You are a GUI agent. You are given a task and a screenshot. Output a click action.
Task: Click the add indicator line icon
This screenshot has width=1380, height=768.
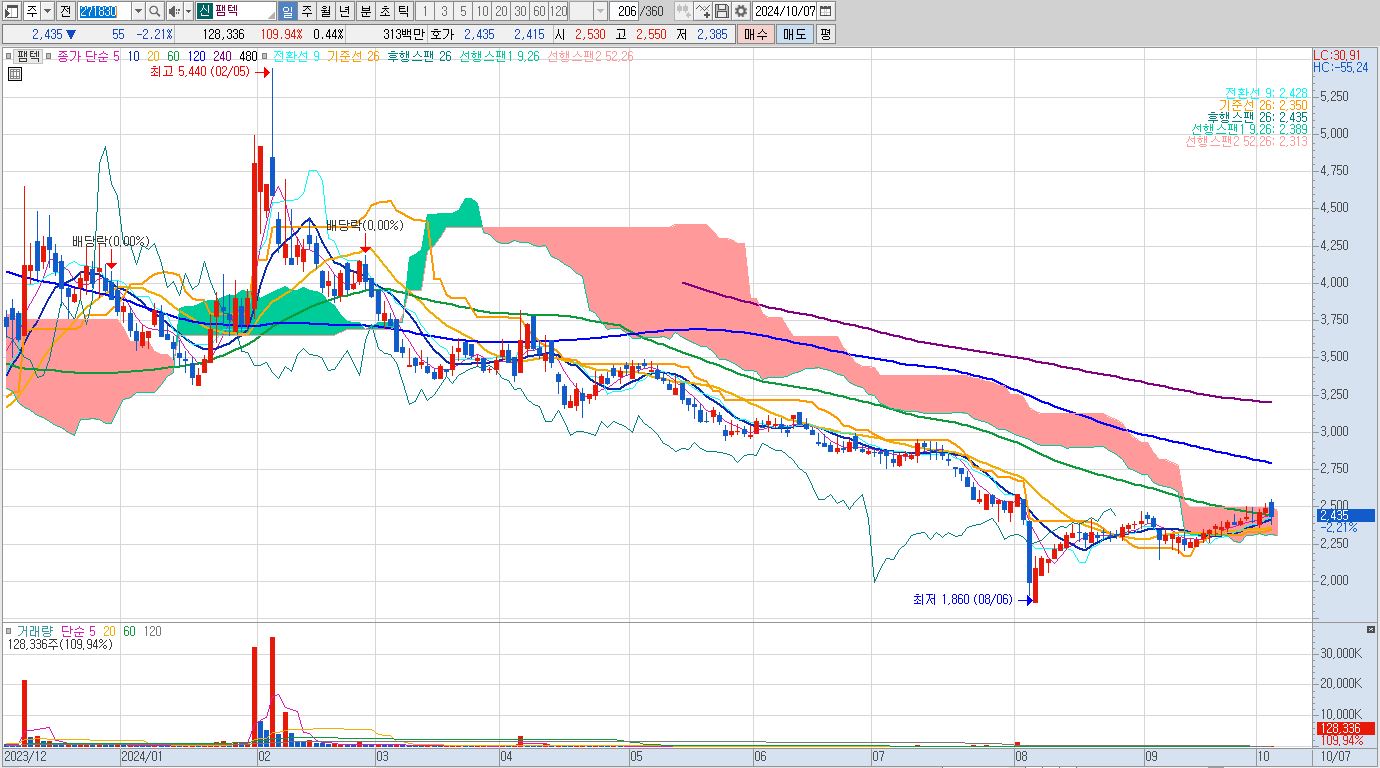pos(703,11)
